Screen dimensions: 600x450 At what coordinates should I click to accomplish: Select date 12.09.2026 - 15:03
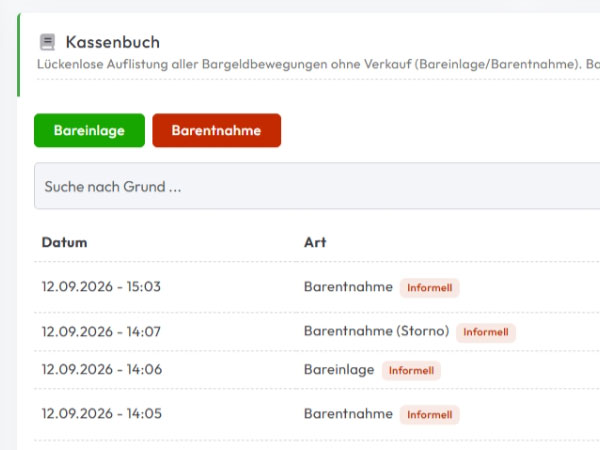coord(101,287)
